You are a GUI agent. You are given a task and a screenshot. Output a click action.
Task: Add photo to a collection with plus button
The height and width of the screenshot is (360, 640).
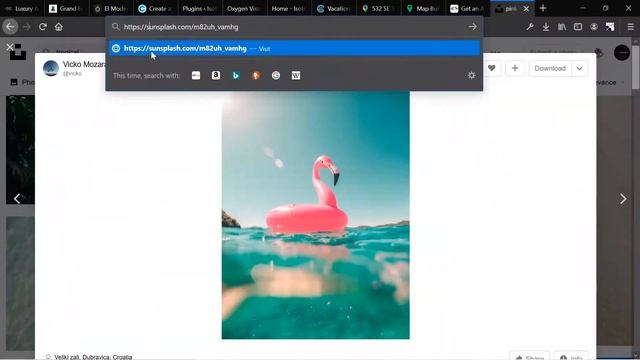[x=515, y=68]
